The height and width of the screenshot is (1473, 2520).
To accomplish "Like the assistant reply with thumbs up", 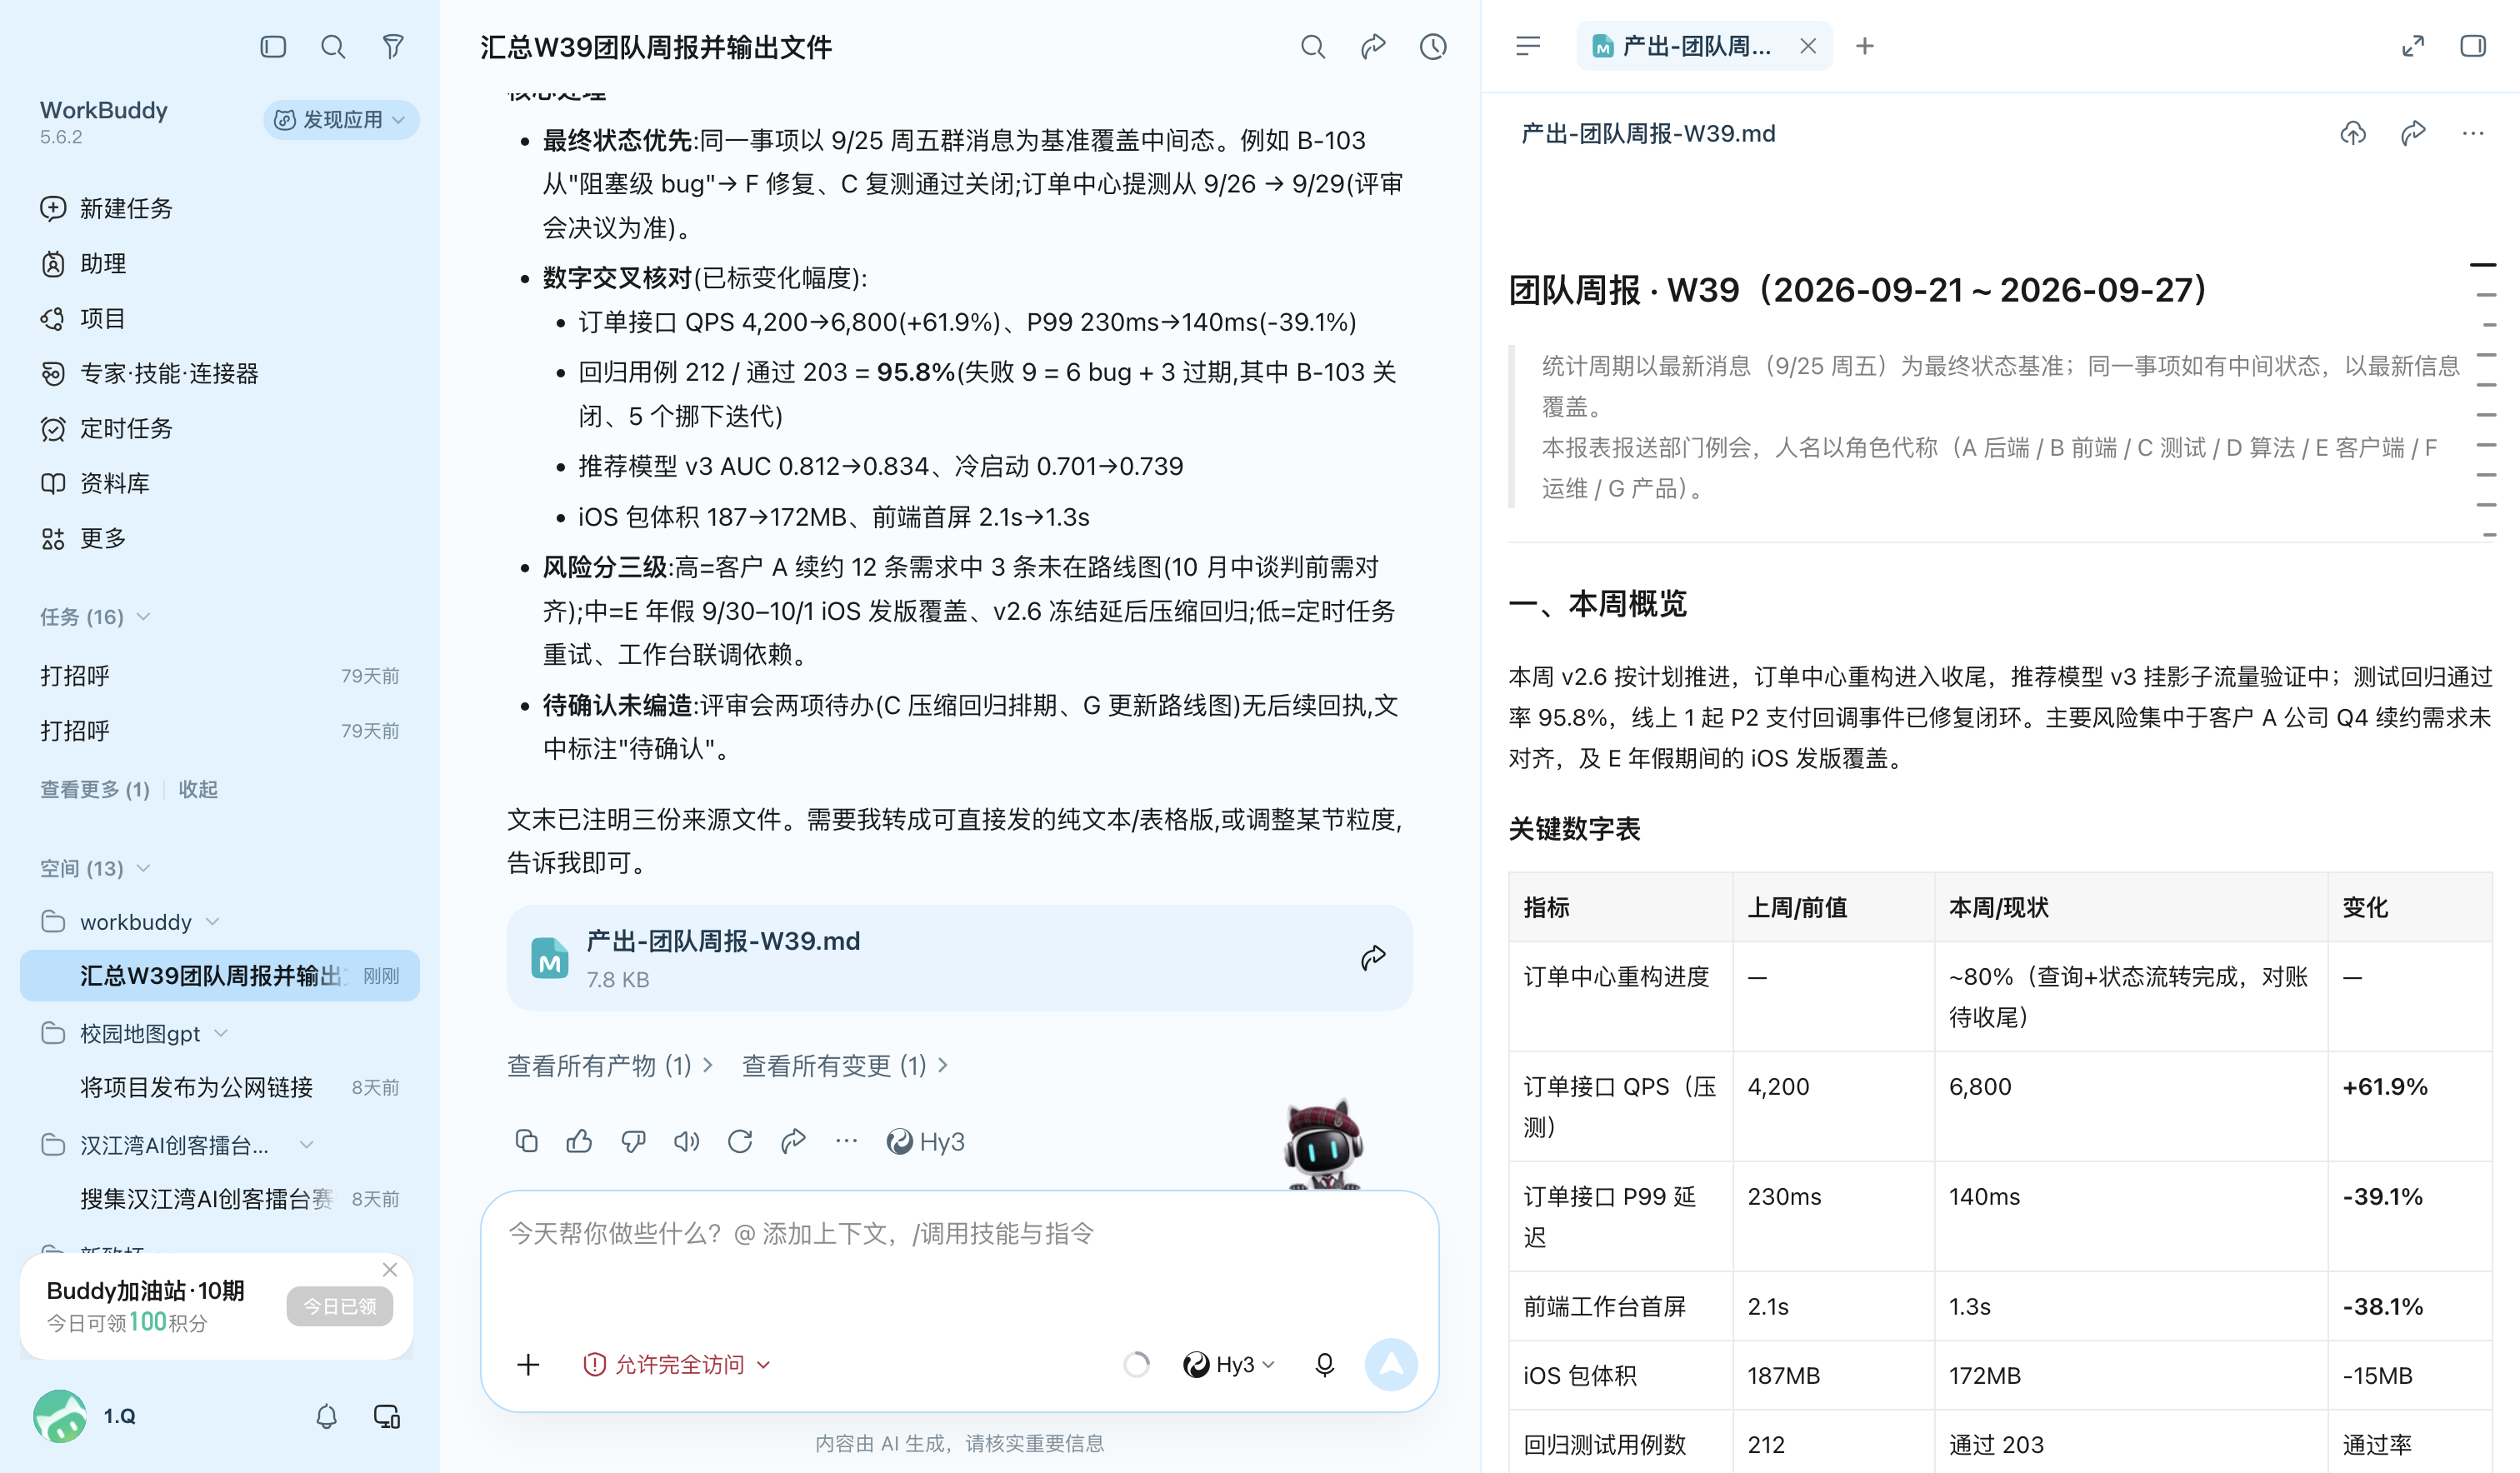I will (579, 1141).
